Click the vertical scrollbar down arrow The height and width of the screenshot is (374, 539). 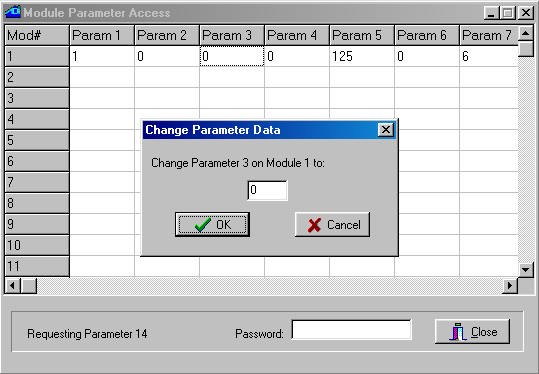(x=525, y=270)
